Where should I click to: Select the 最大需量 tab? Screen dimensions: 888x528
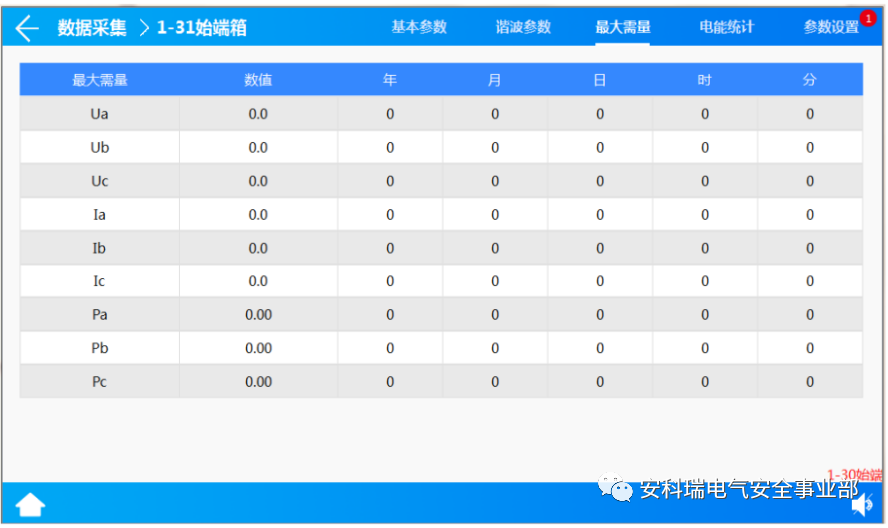622,27
